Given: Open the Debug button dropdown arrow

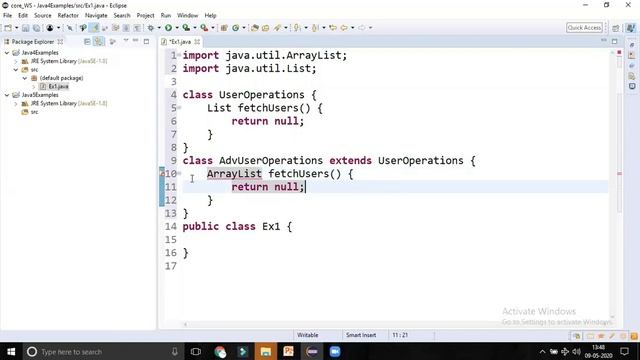Looking at the screenshot, I should (159, 28).
